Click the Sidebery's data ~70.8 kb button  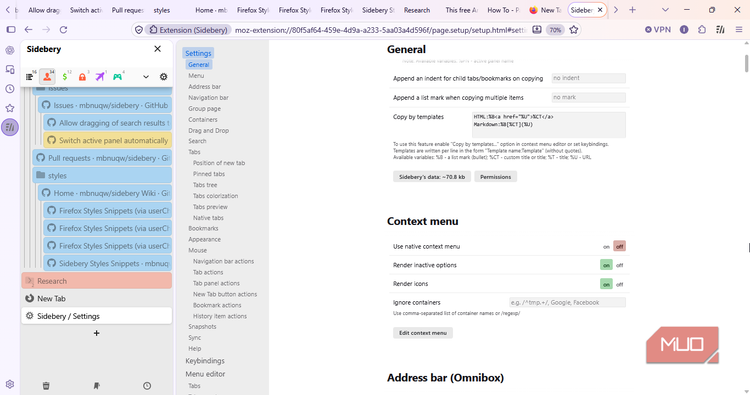tap(432, 177)
